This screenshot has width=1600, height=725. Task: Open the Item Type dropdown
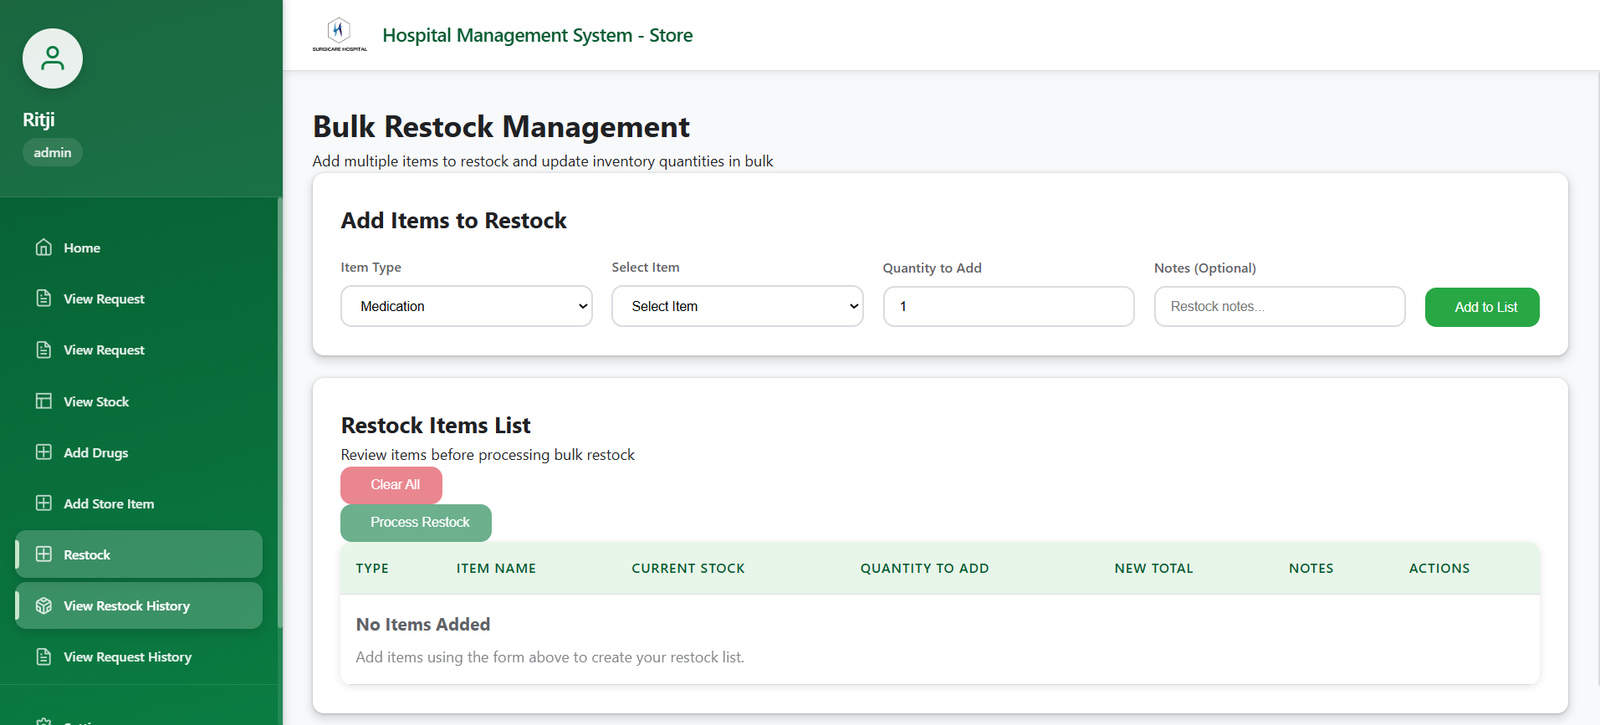click(466, 306)
